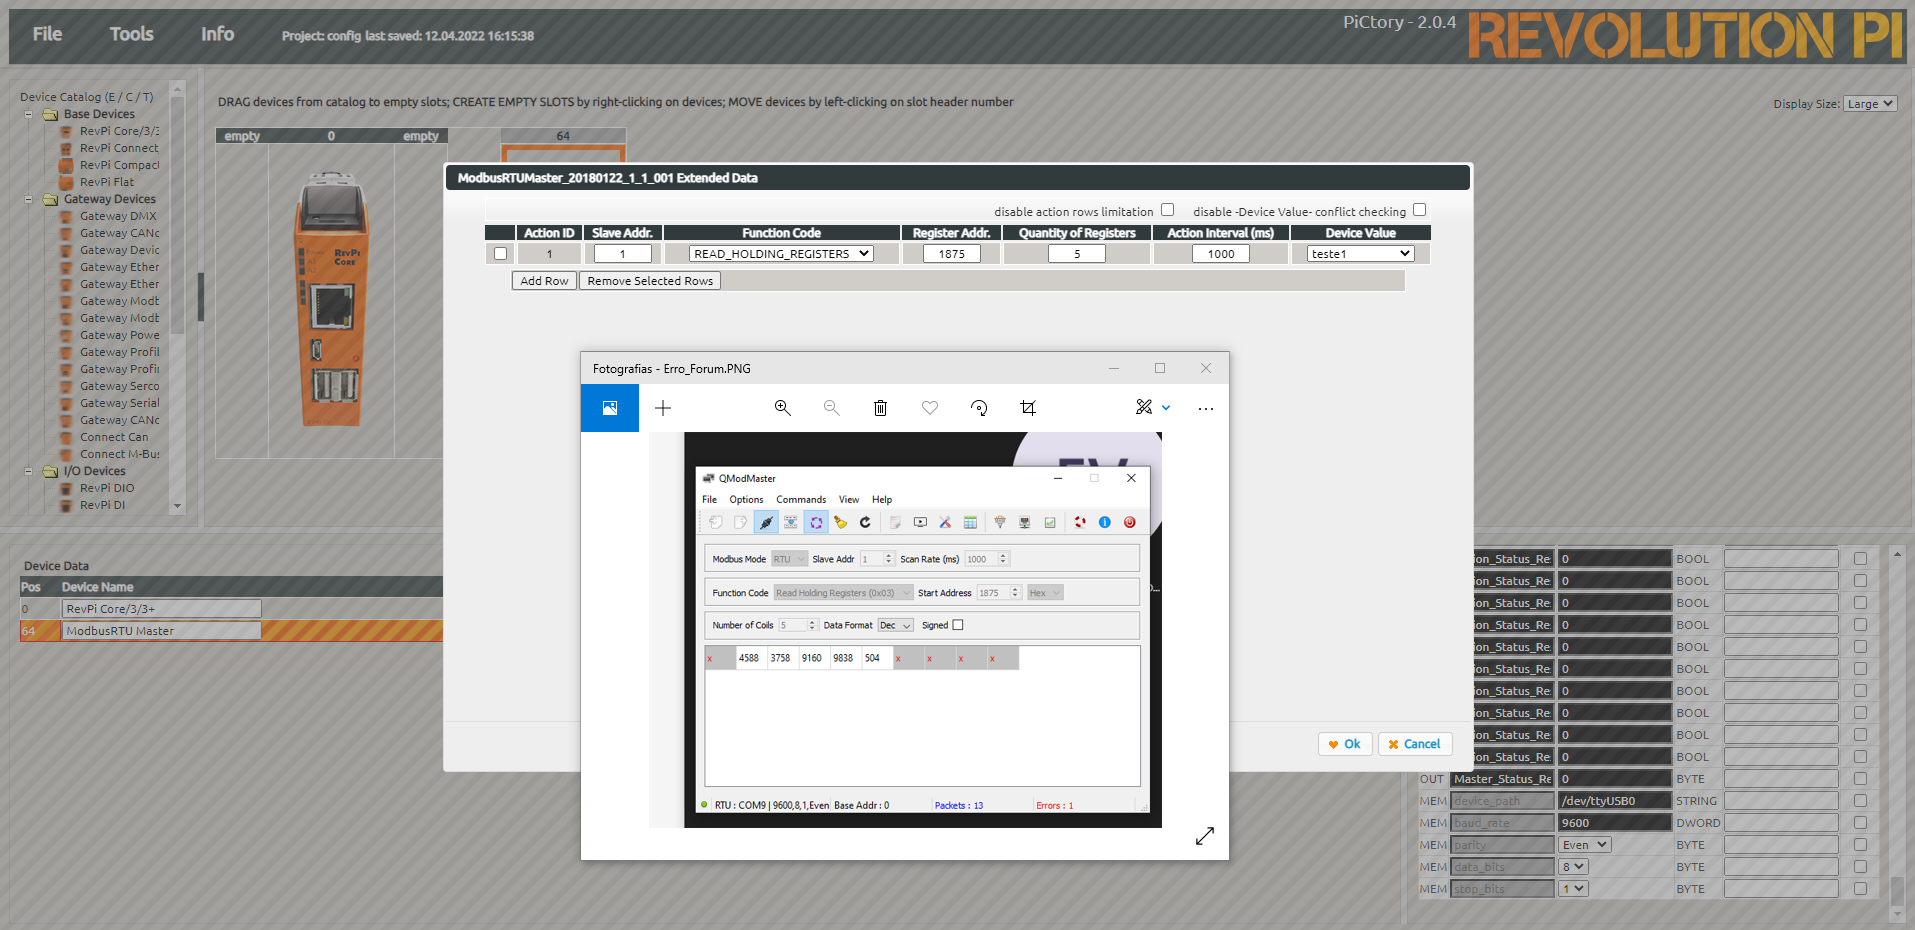Click the RevPi Connect device icon in catalog
Screen dimensions: 1915x930
click(x=66, y=148)
